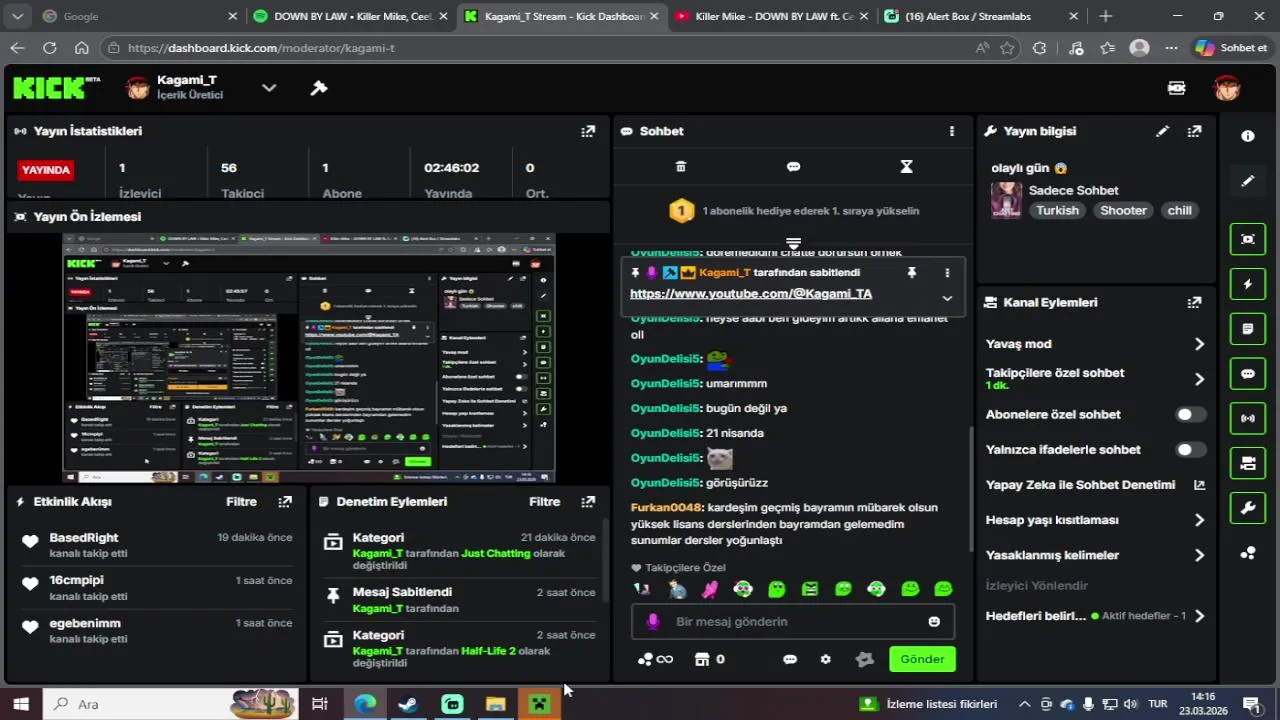Pop out the Etkinlik Akışı panel
The width and height of the screenshot is (1280, 720).
[285, 502]
